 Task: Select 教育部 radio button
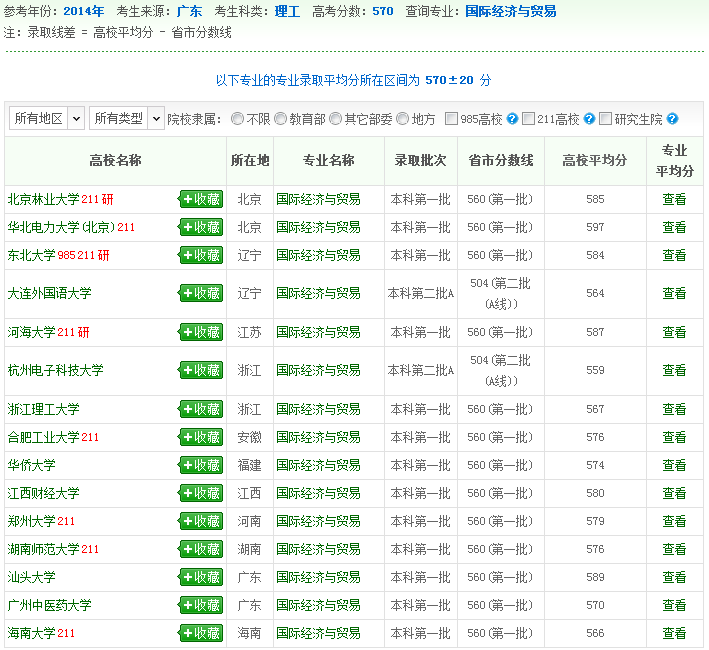[280, 119]
